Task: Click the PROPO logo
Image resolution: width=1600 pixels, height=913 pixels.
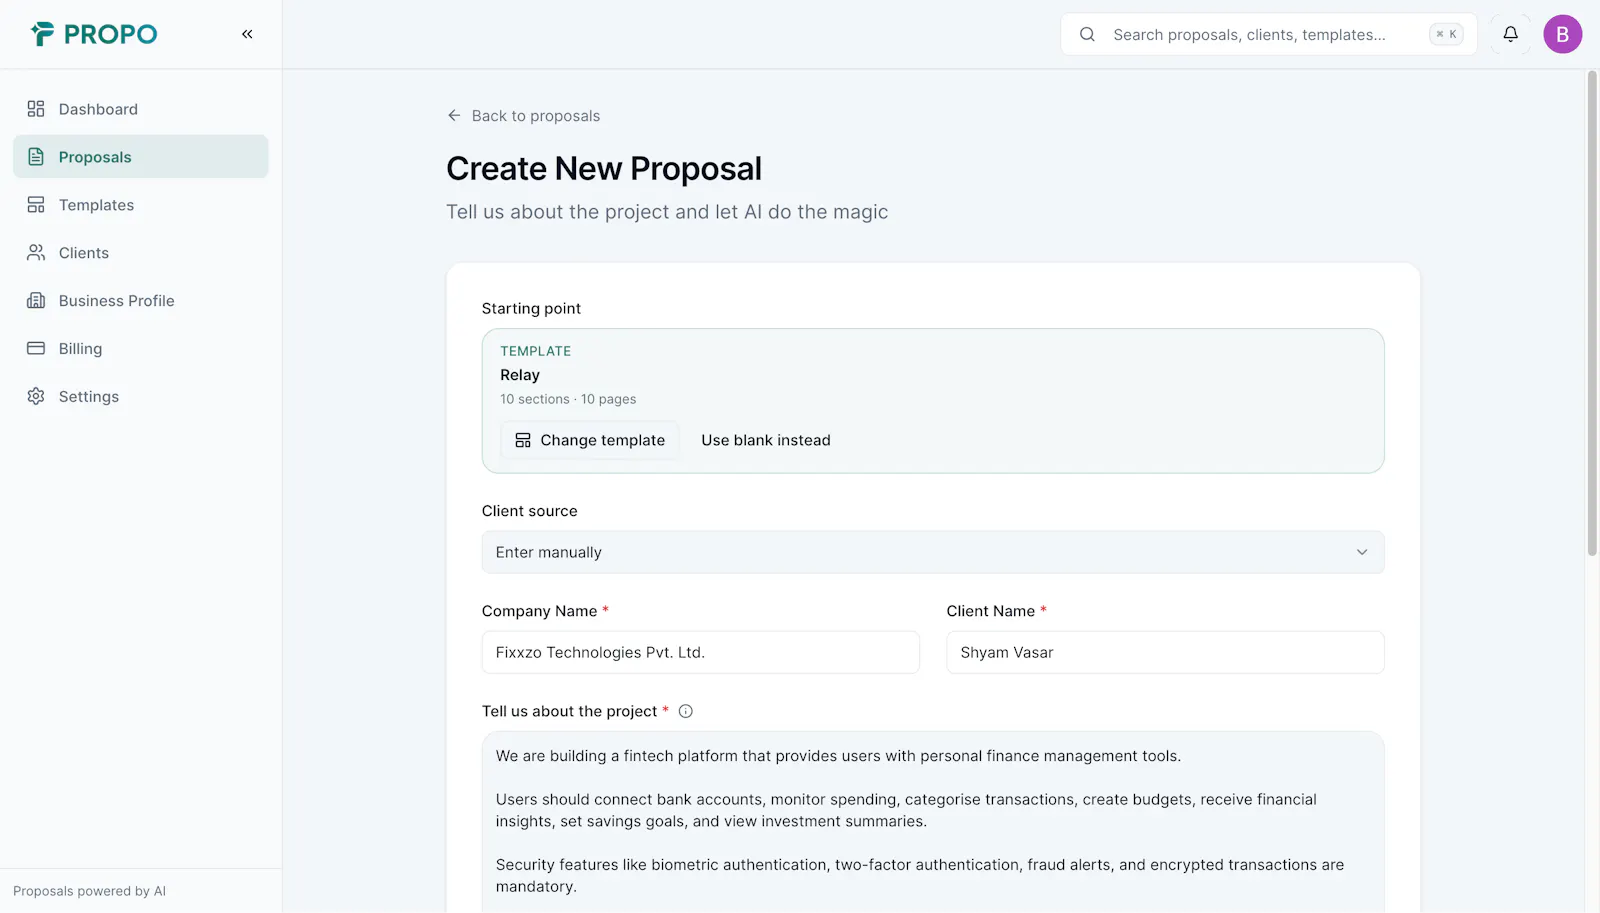Action: click(x=94, y=34)
